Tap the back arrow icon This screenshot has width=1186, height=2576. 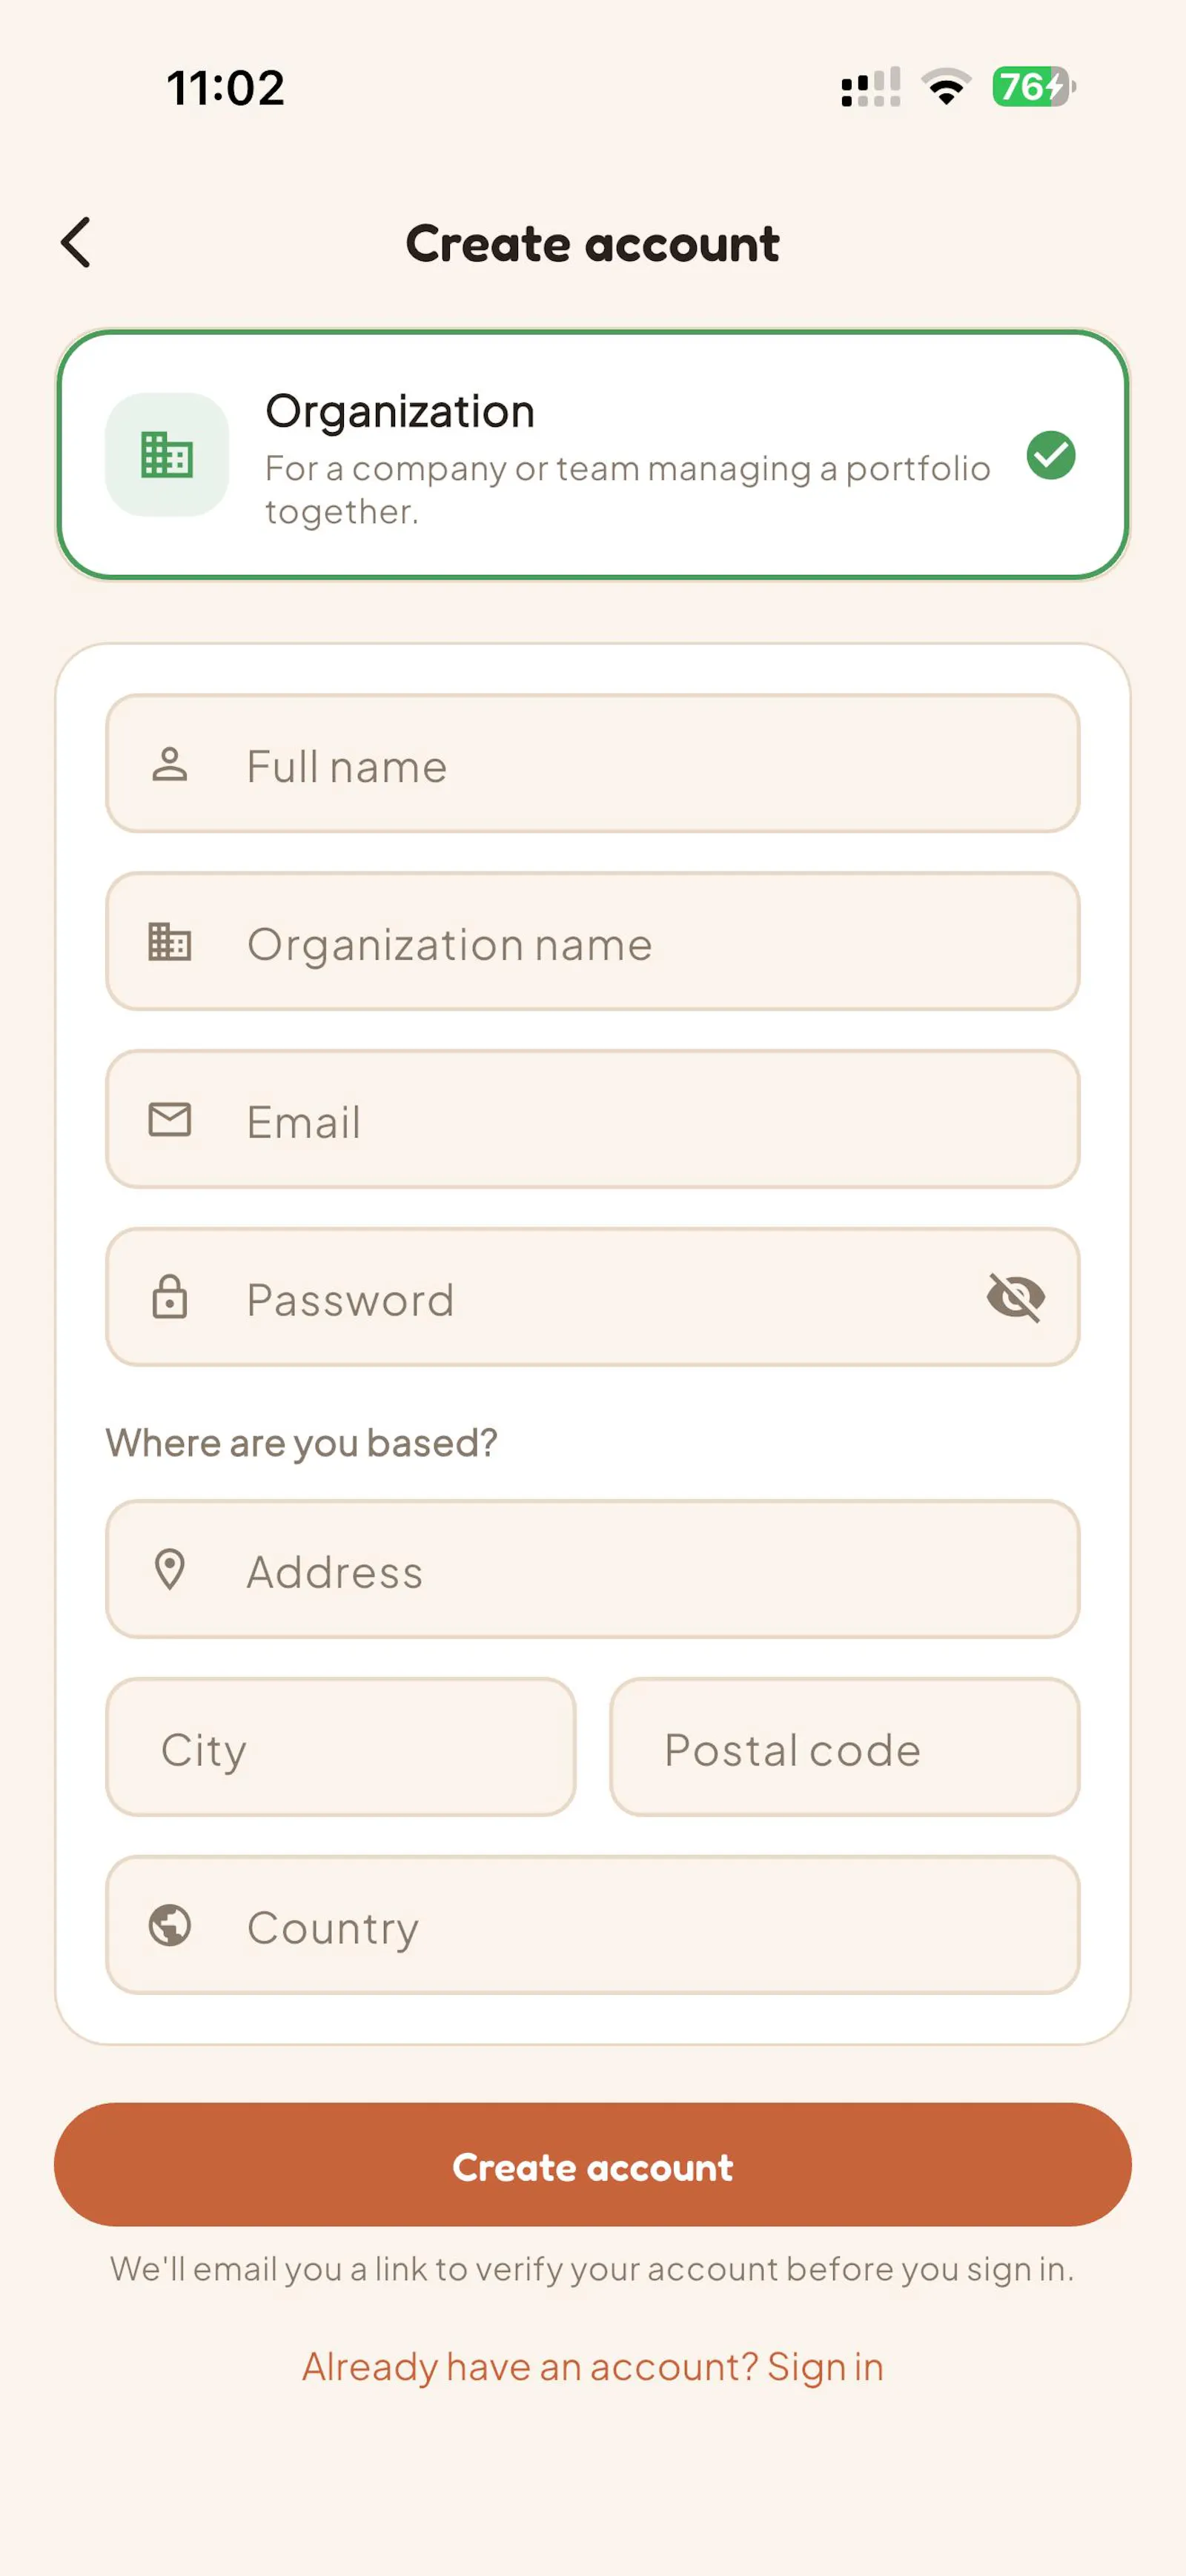click(76, 242)
